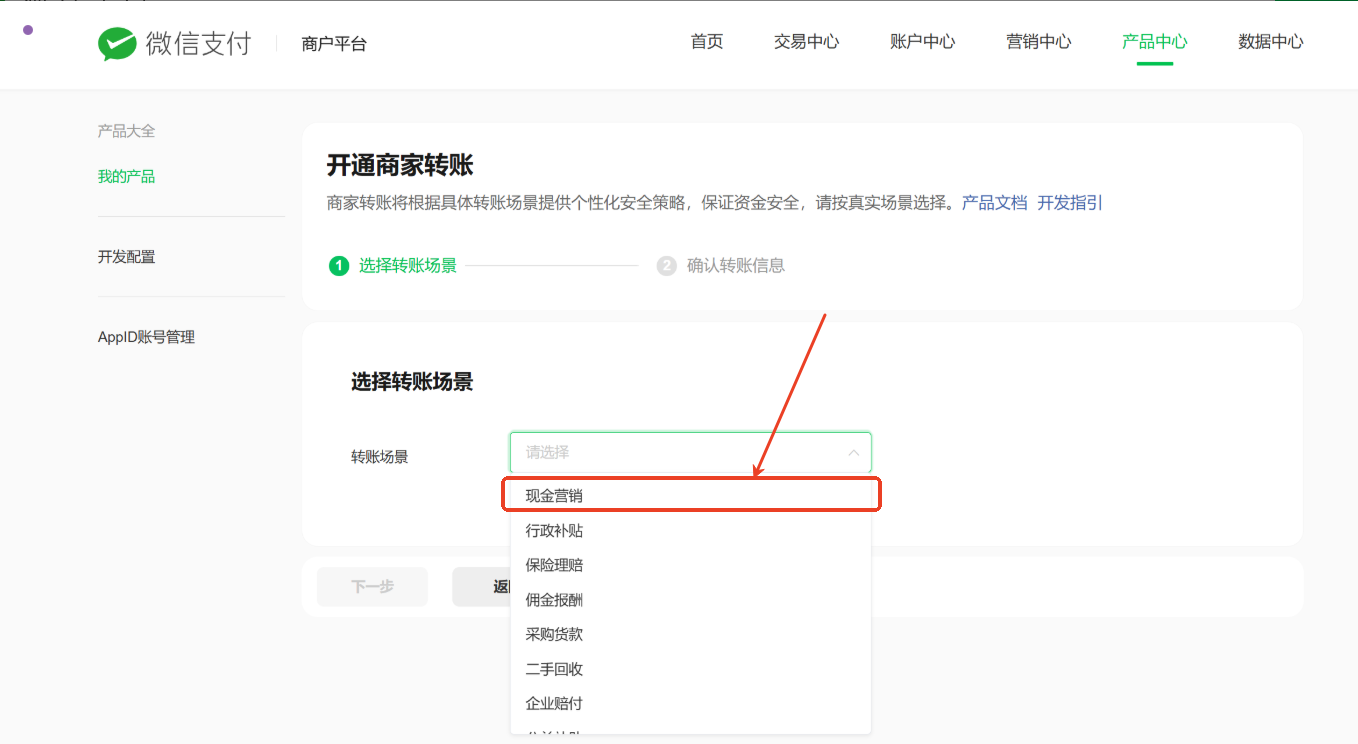Click the 转账场景 field label
Screen dimensions: 1358x744
click(379, 456)
